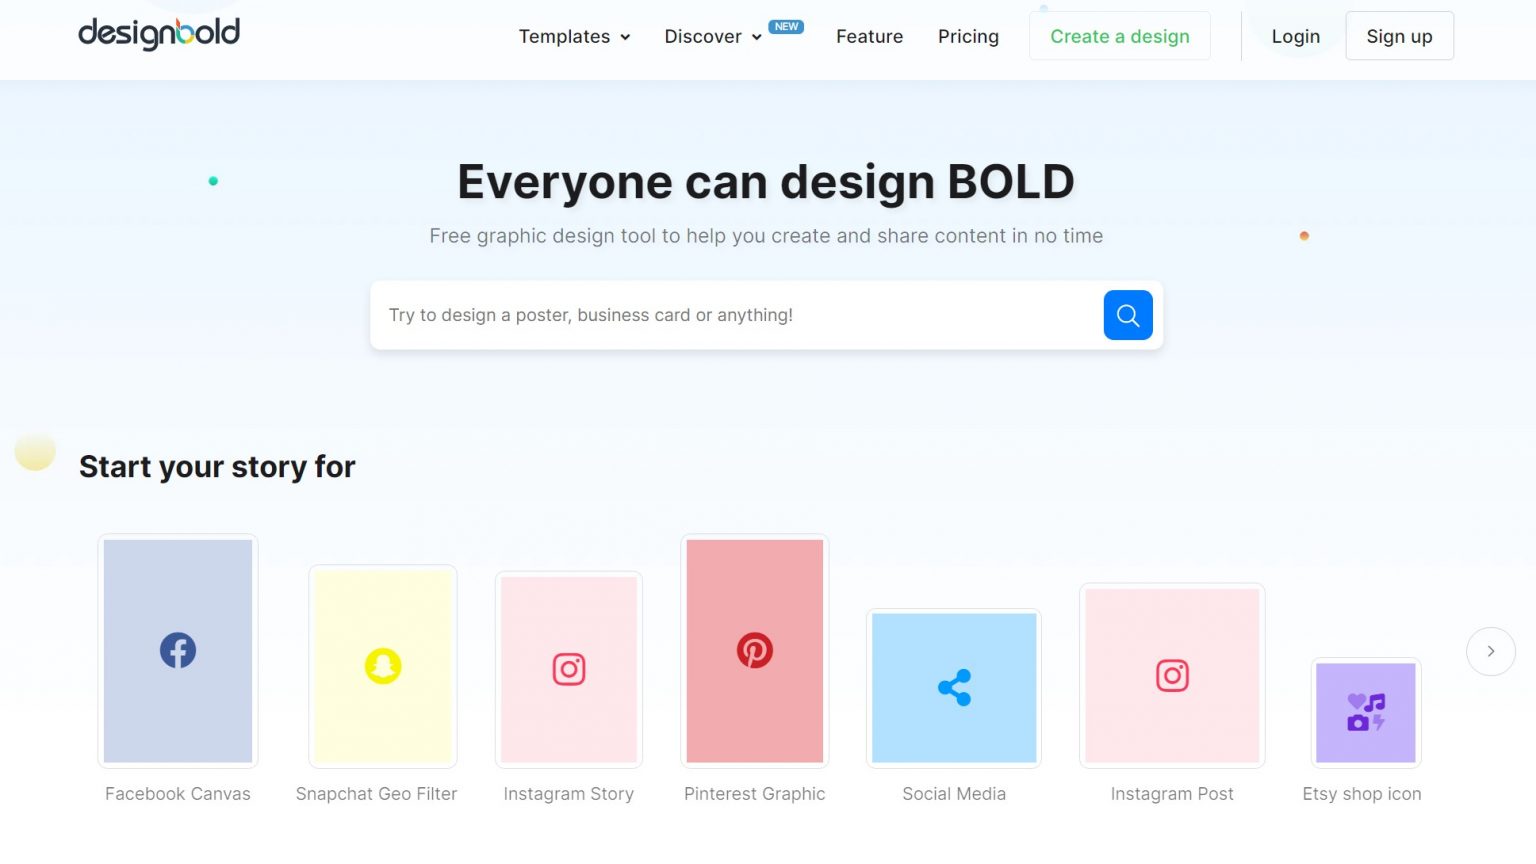Open the red Pinterest Graphic card
Screen dimensions: 1536x864
(755, 651)
